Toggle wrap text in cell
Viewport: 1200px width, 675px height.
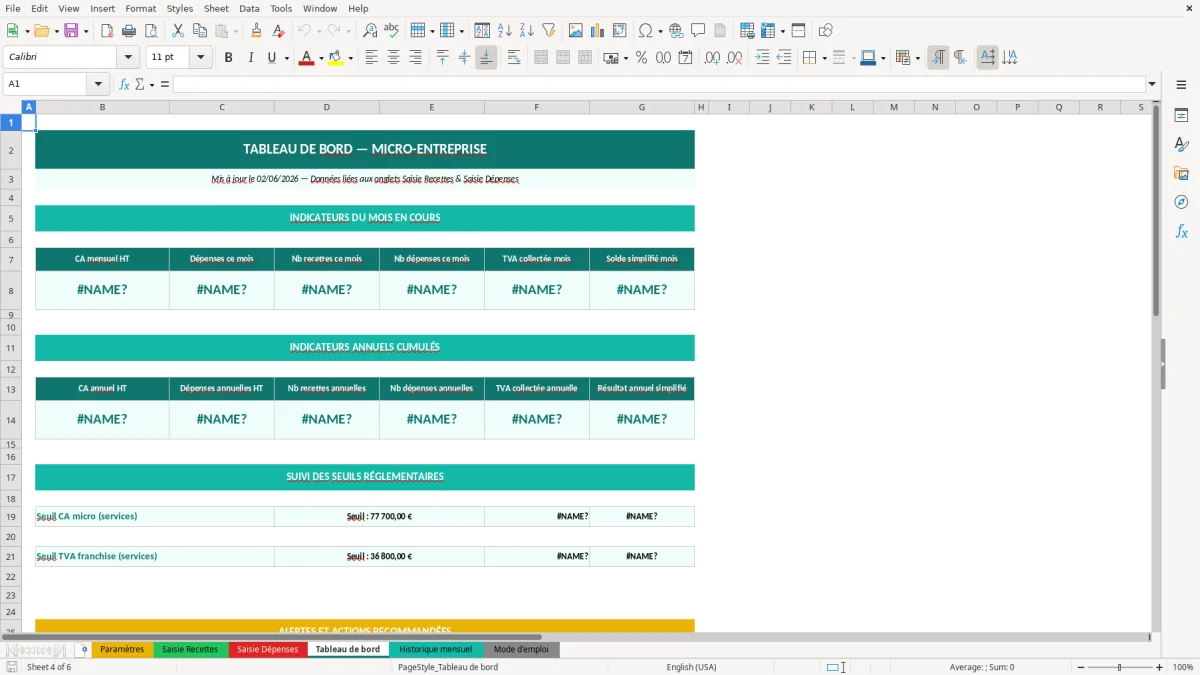click(514, 58)
